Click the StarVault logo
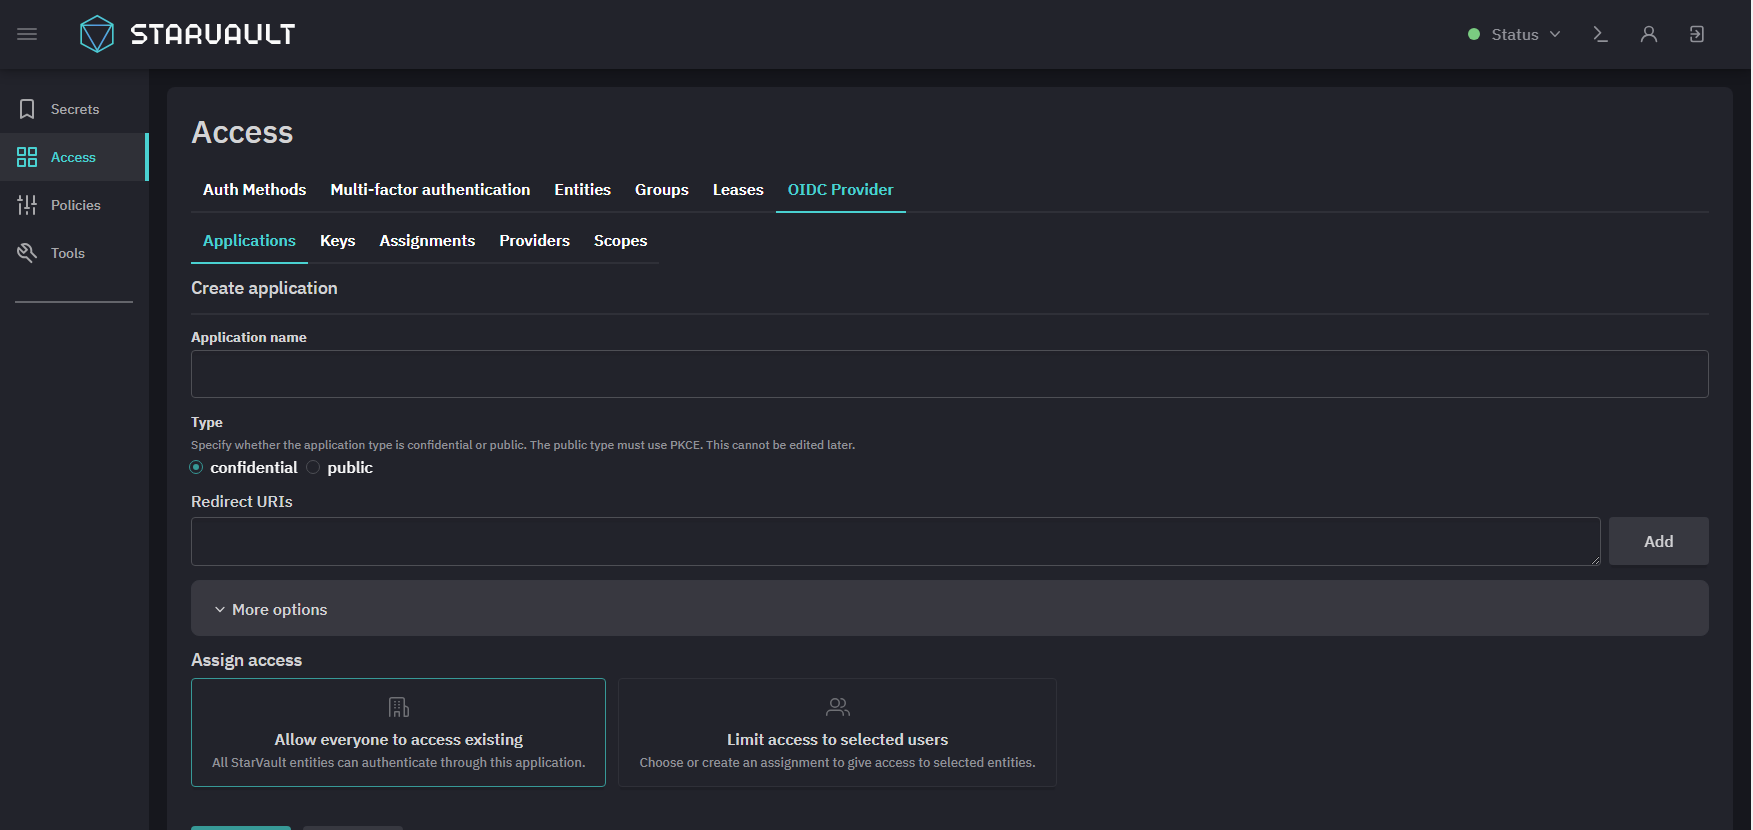 coord(187,34)
